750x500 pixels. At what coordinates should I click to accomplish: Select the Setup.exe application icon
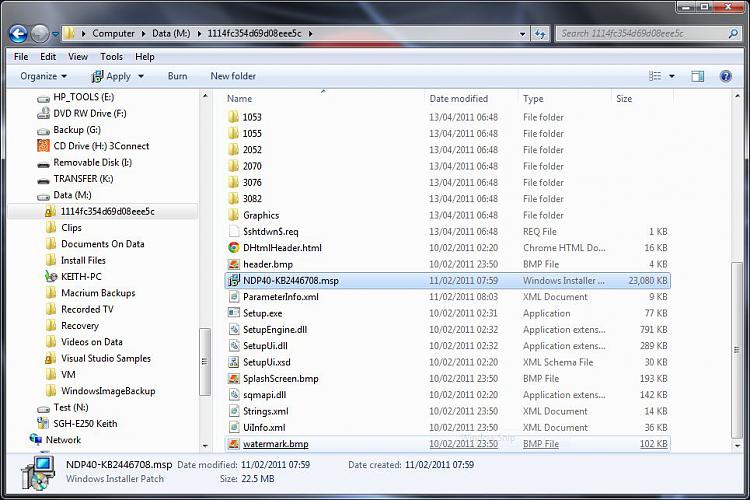click(233, 313)
